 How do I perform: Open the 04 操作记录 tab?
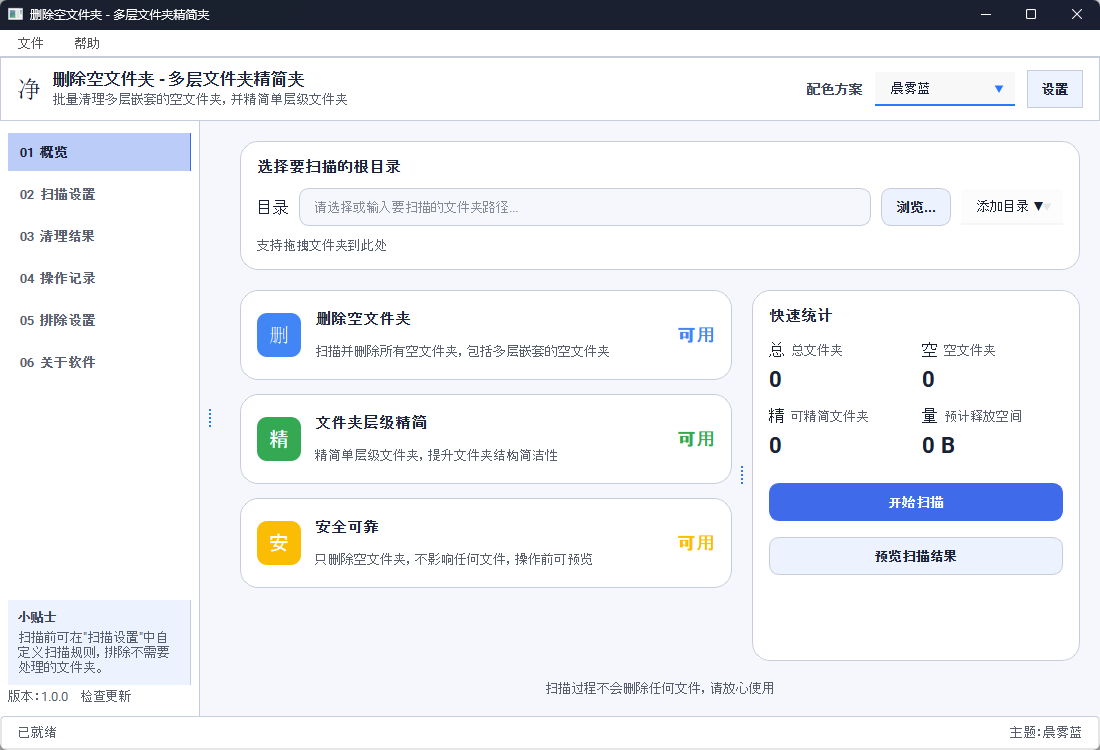click(x=99, y=279)
